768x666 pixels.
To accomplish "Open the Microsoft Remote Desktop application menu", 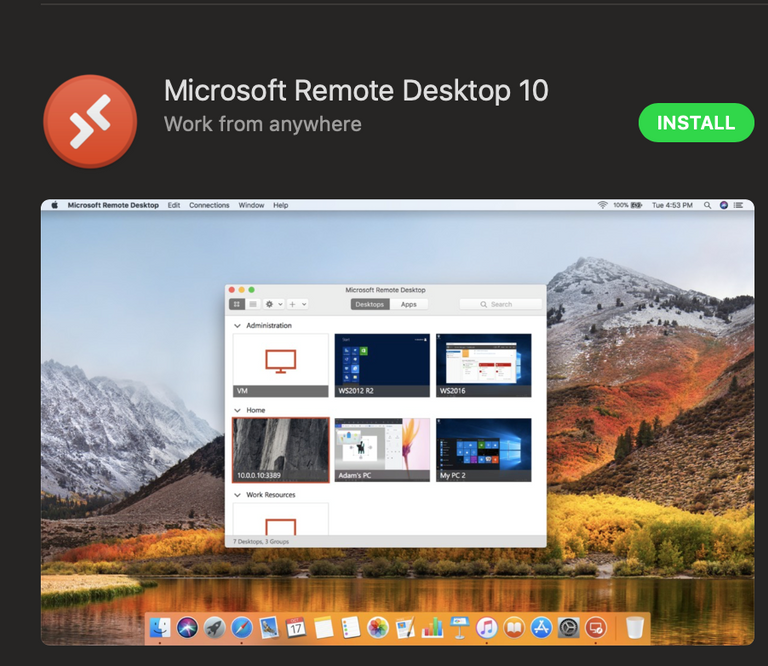I will pos(113,205).
